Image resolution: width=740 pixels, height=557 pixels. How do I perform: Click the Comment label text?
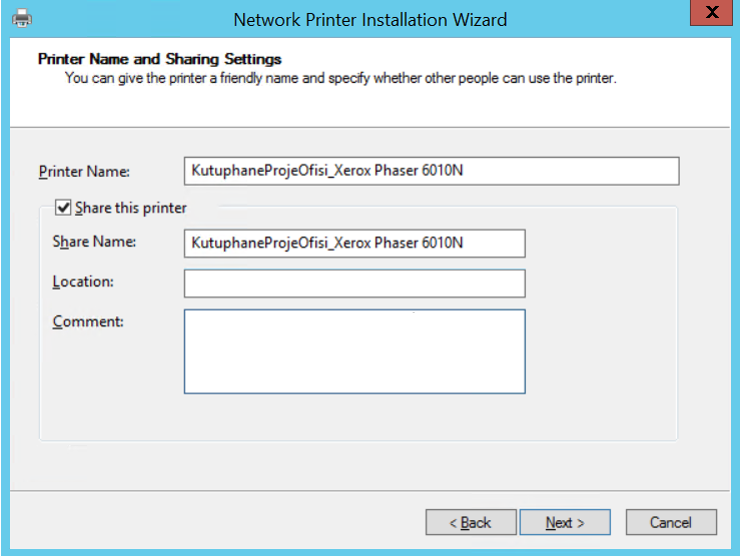pyautogui.click(x=87, y=322)
